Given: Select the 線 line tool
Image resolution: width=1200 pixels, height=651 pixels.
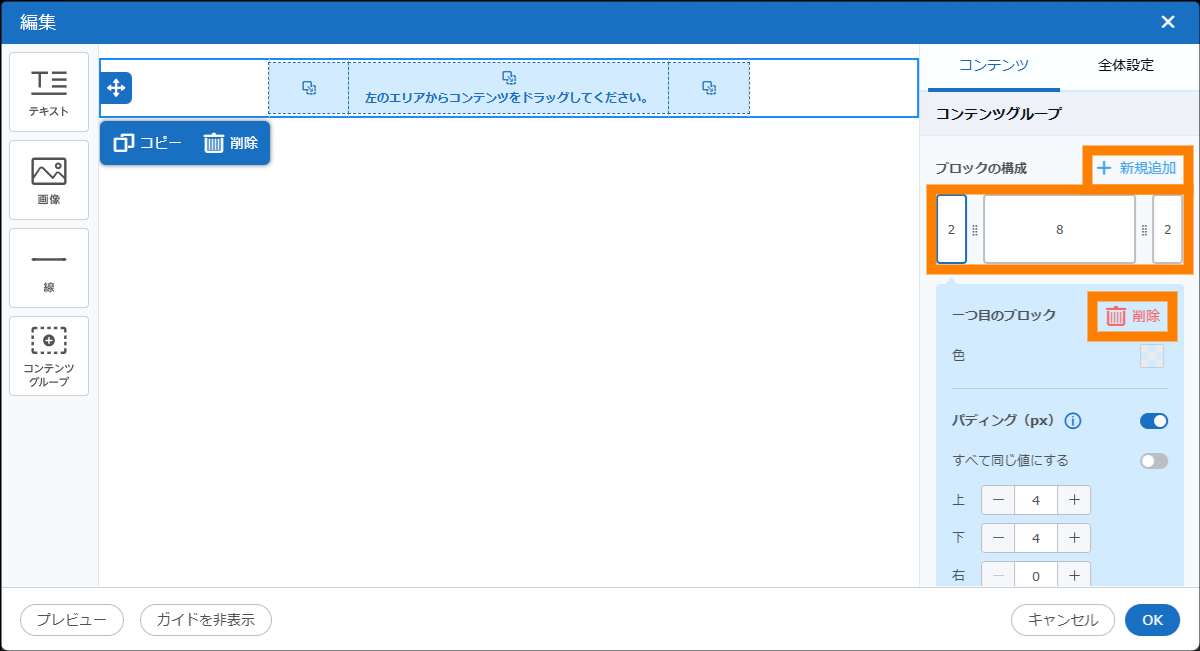Looking at the screenshot, I should coord(49,268).
